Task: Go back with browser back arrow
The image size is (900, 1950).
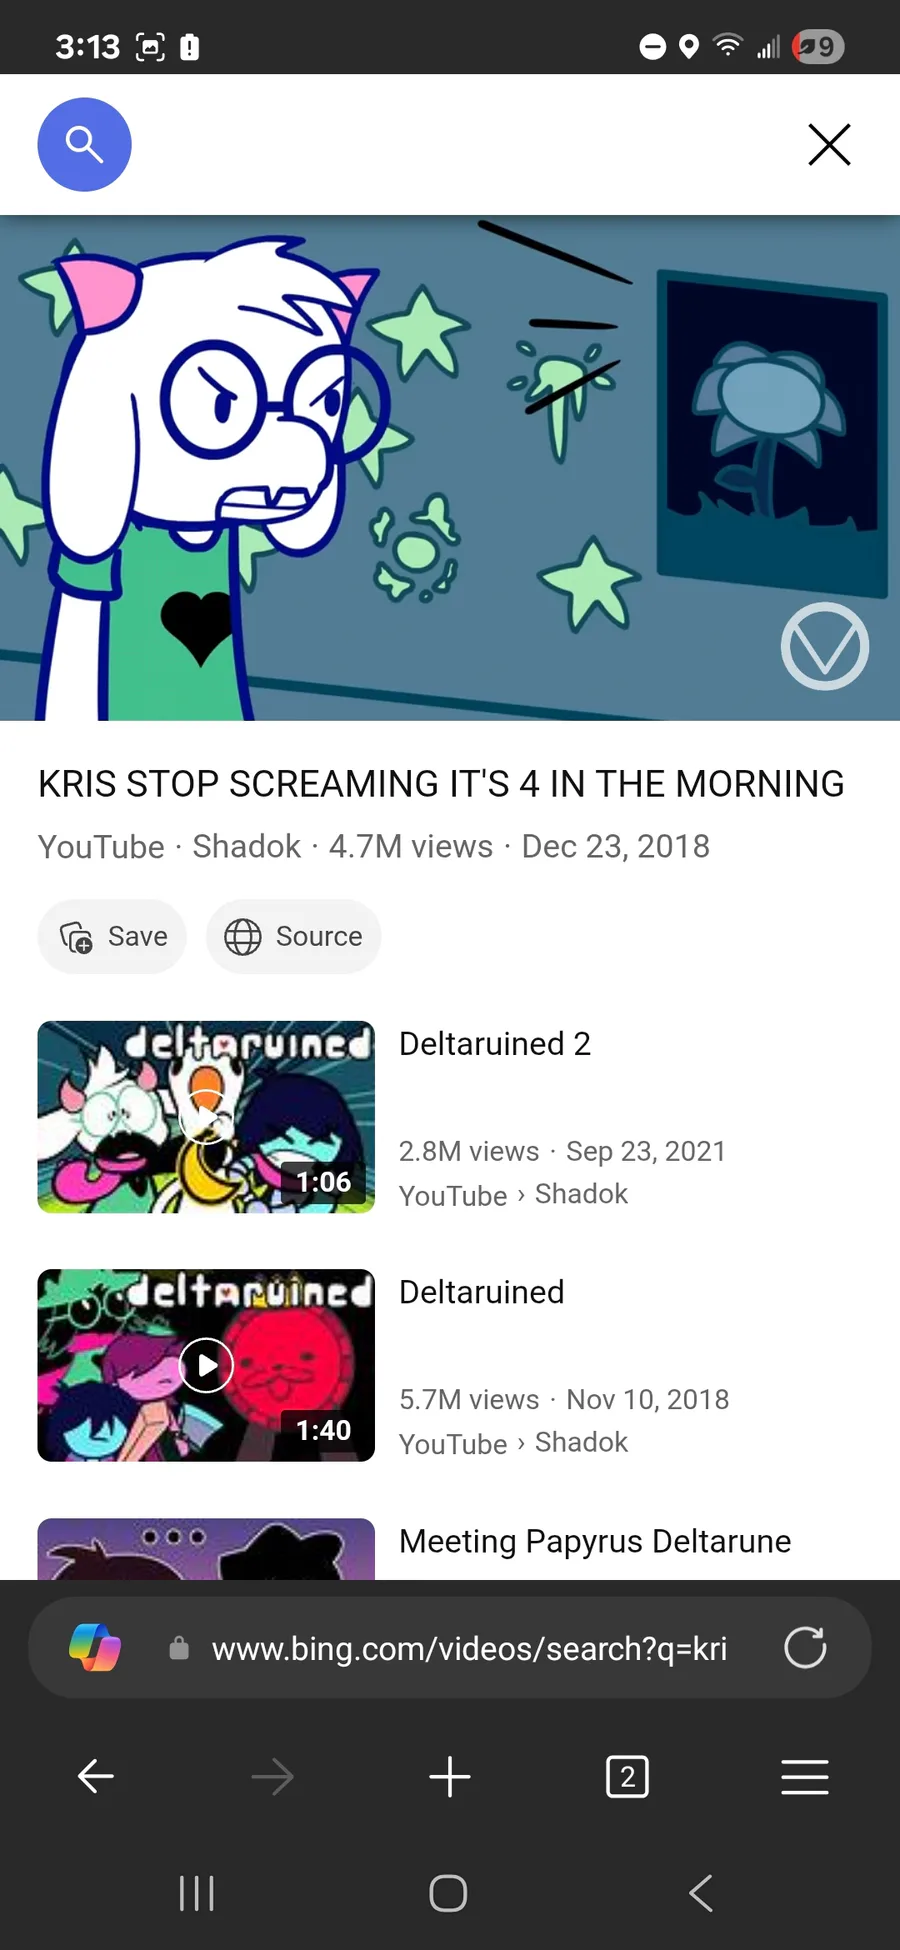Action: [x=96, y=1777]
